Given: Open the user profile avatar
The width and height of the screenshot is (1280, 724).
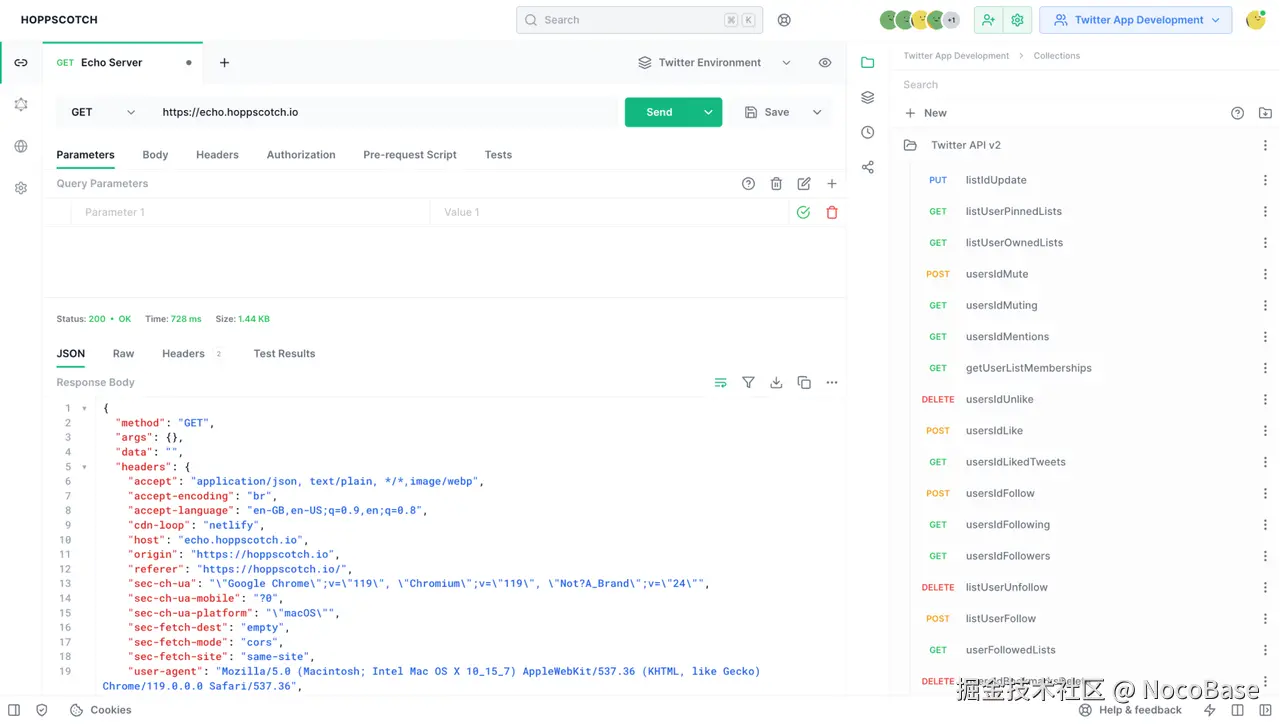Looking at the screenshot, I should [1255, 20].
